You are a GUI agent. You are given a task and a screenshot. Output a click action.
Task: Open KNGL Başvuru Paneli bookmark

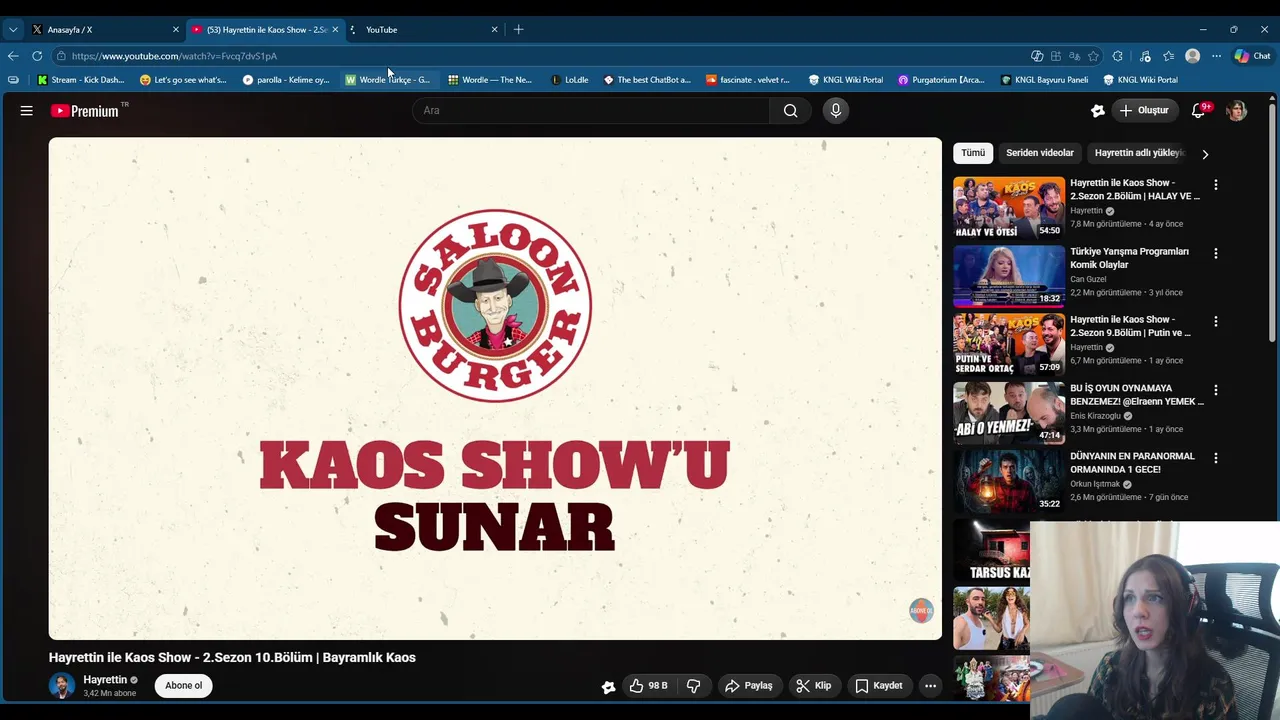1044,80
